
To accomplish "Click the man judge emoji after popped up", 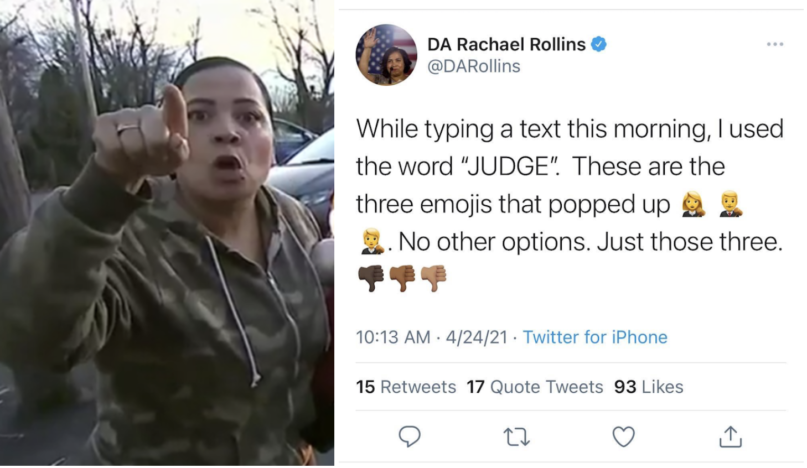I will click(730, 204).
